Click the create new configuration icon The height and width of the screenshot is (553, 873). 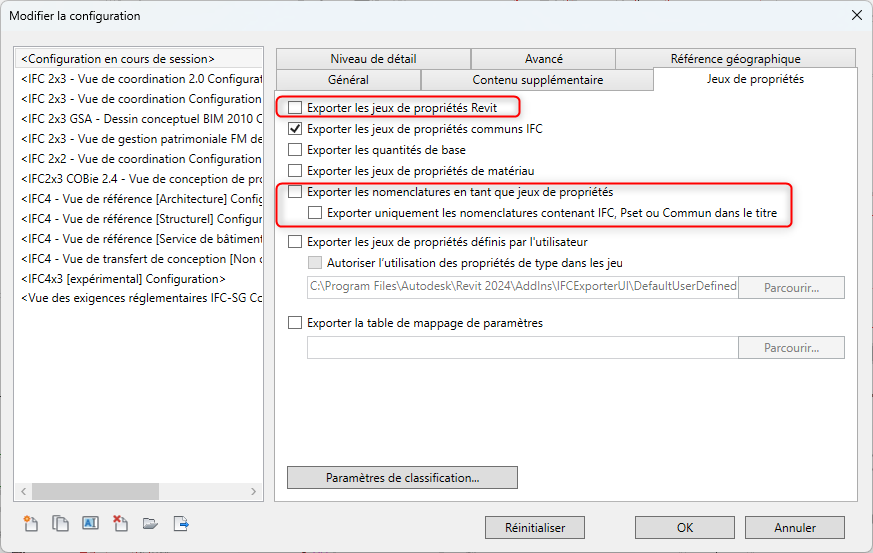click(x=30, y=523)
